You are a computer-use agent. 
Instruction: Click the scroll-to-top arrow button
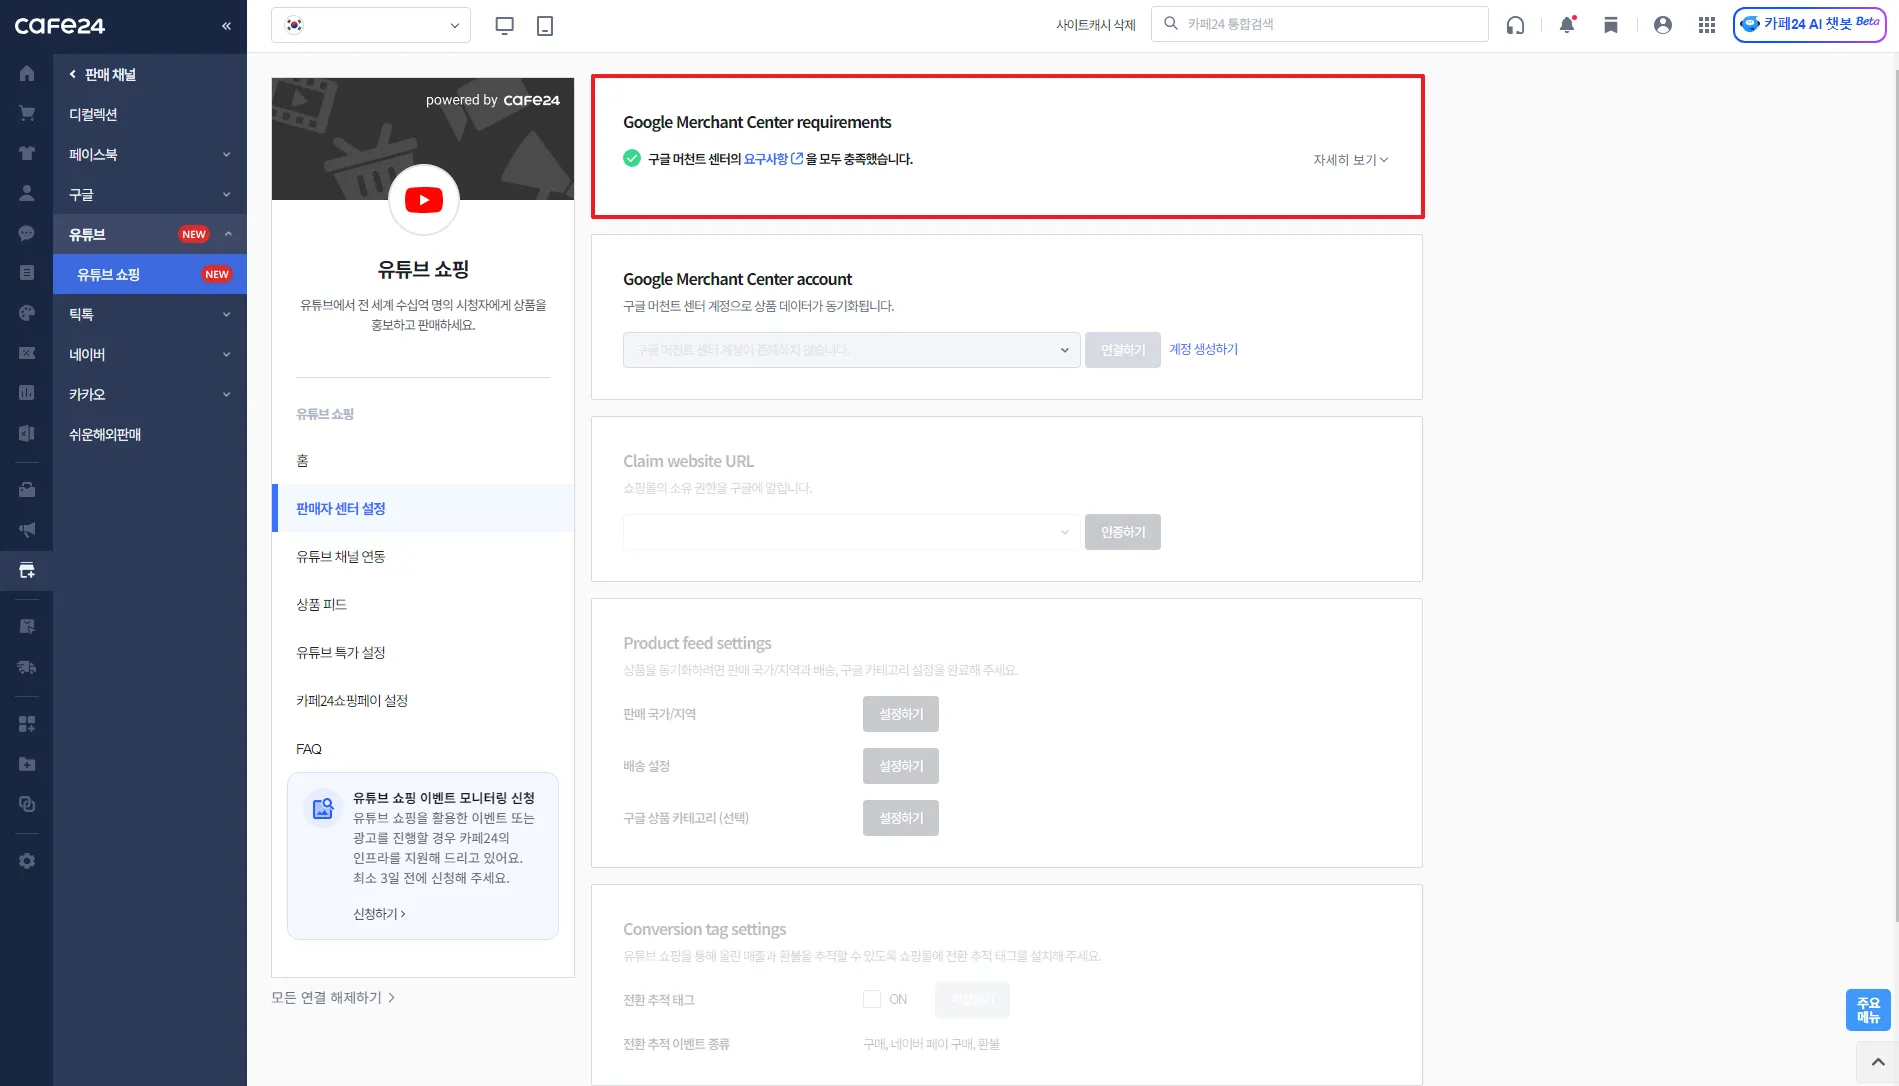[x=1877, y=1062]
